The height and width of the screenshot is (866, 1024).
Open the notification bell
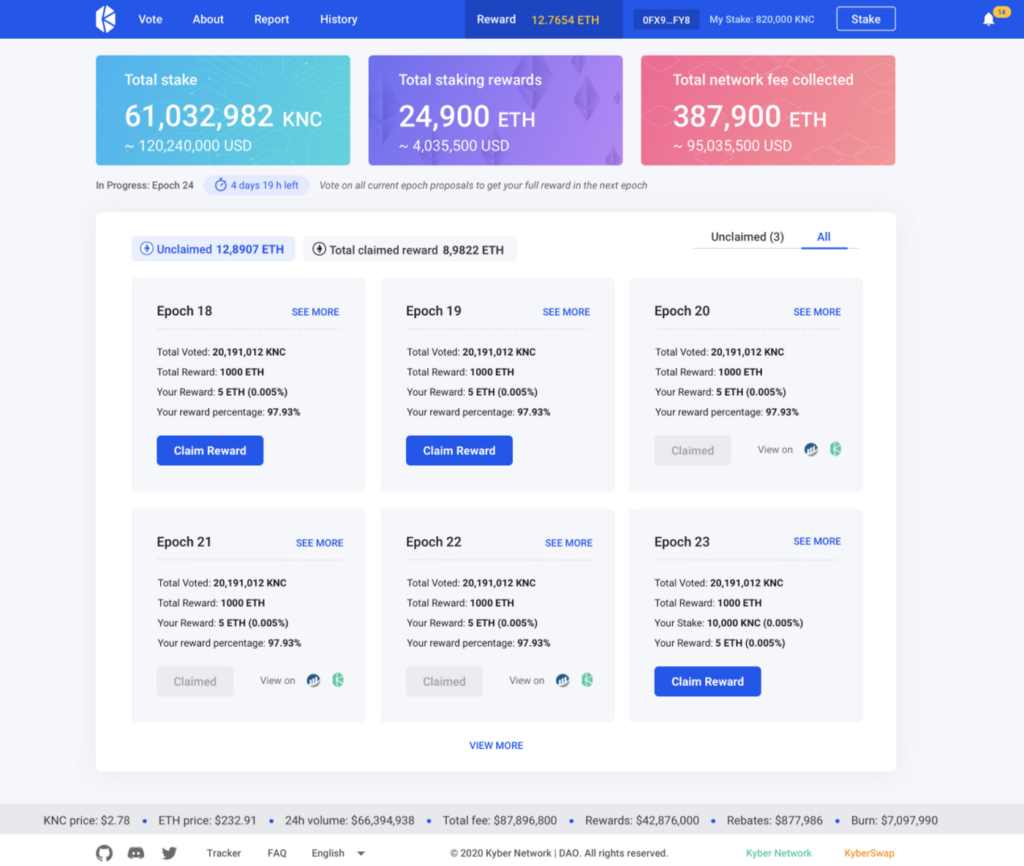click(989, 20)
